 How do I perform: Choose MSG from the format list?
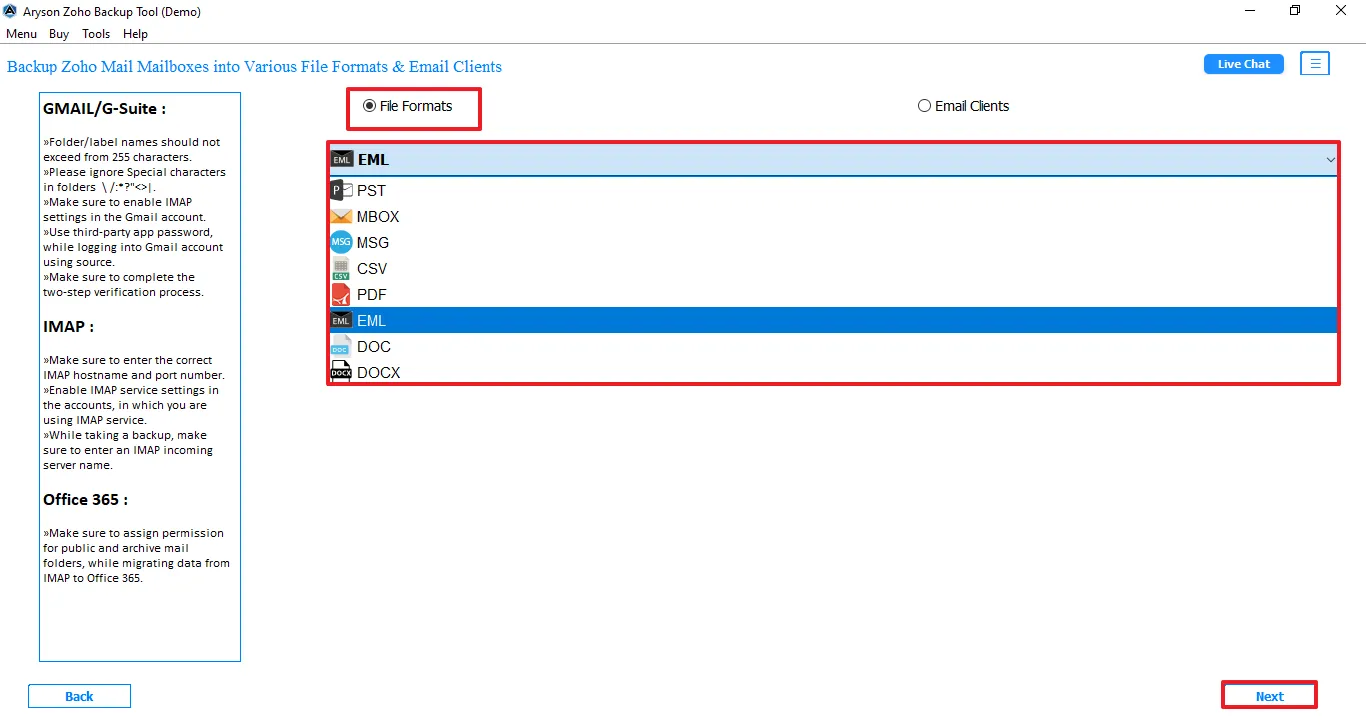point(834,242)
